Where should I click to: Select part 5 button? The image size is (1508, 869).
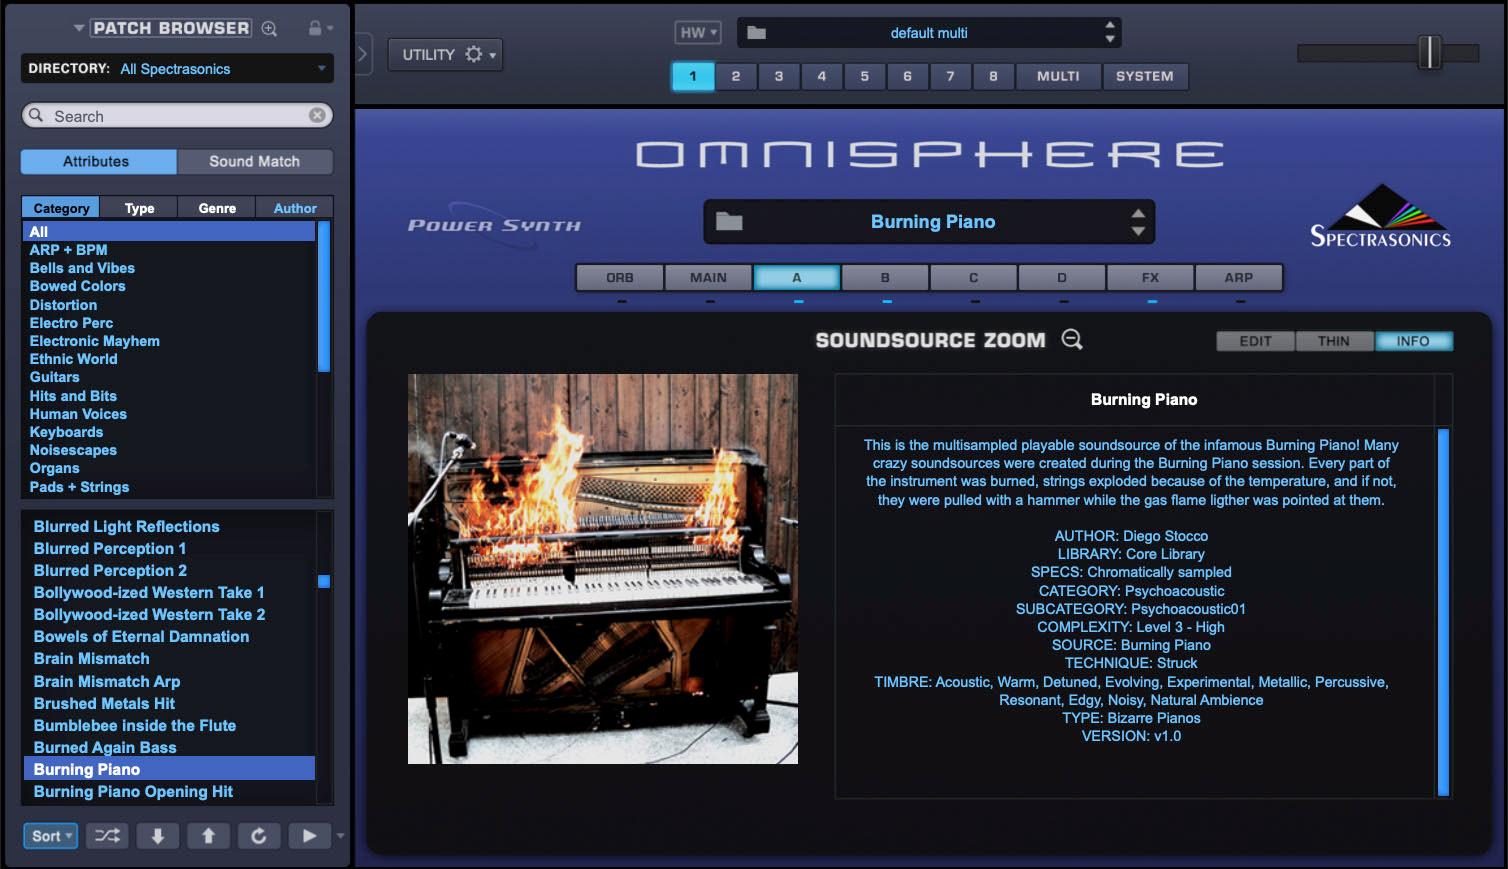click(865, 76)
